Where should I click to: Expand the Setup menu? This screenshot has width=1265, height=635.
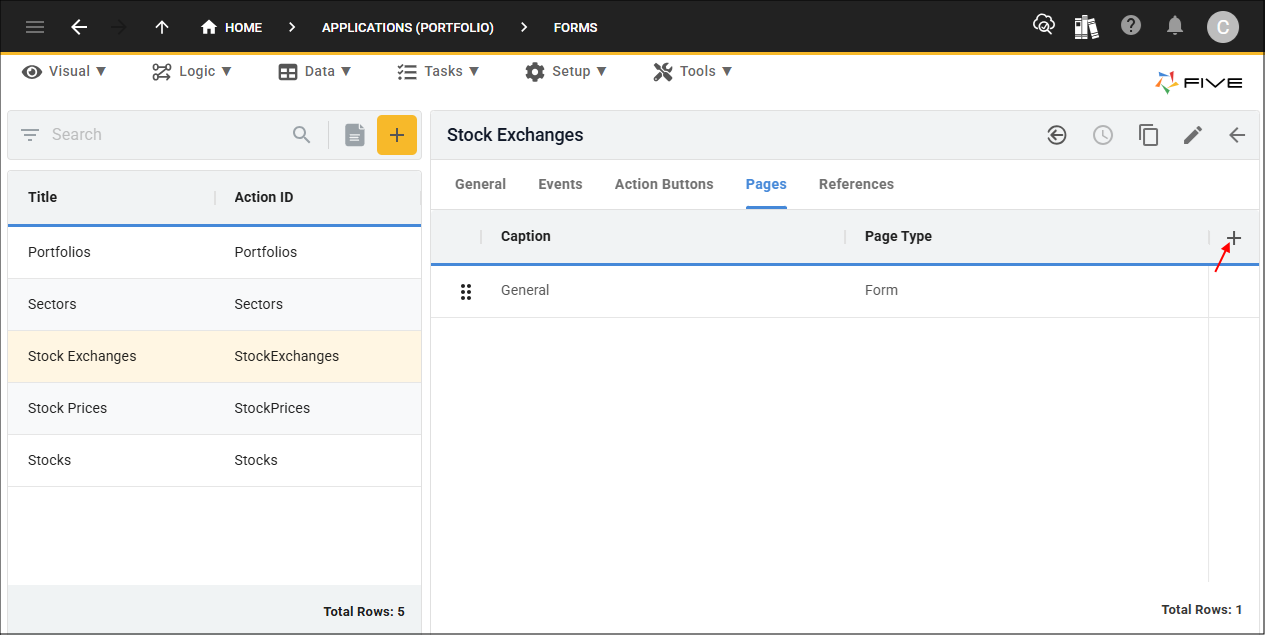tap(566, 71)
